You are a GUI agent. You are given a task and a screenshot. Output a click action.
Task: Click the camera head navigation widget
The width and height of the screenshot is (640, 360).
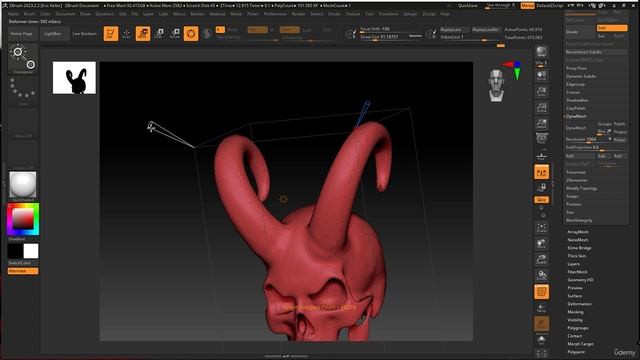click(x=496, y=85)
